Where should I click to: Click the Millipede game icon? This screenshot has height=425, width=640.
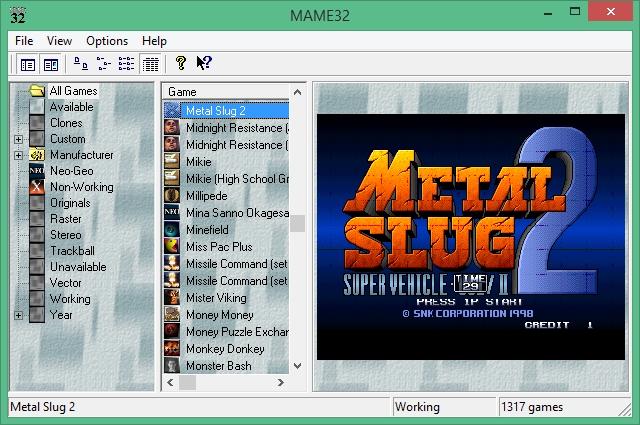tap(172, 196)
